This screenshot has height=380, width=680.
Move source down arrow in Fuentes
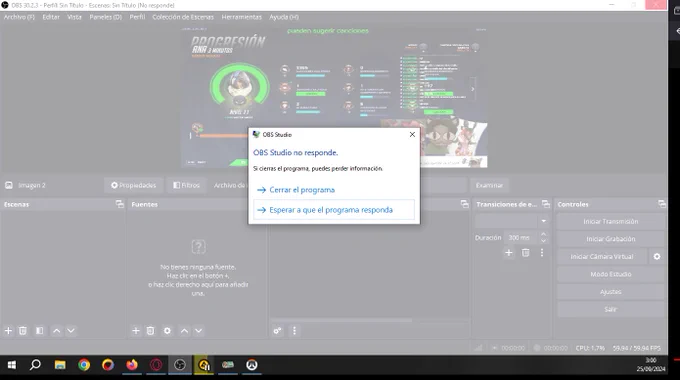199,331
